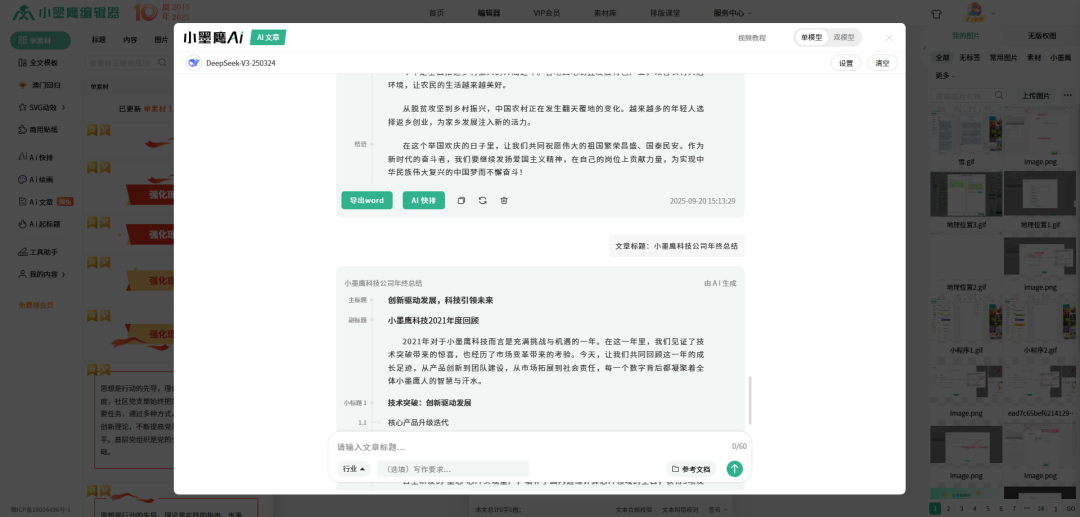This screenshot has height=517, width=1080.
Task: Select the 单模型 mode
Action: (811, 38)
